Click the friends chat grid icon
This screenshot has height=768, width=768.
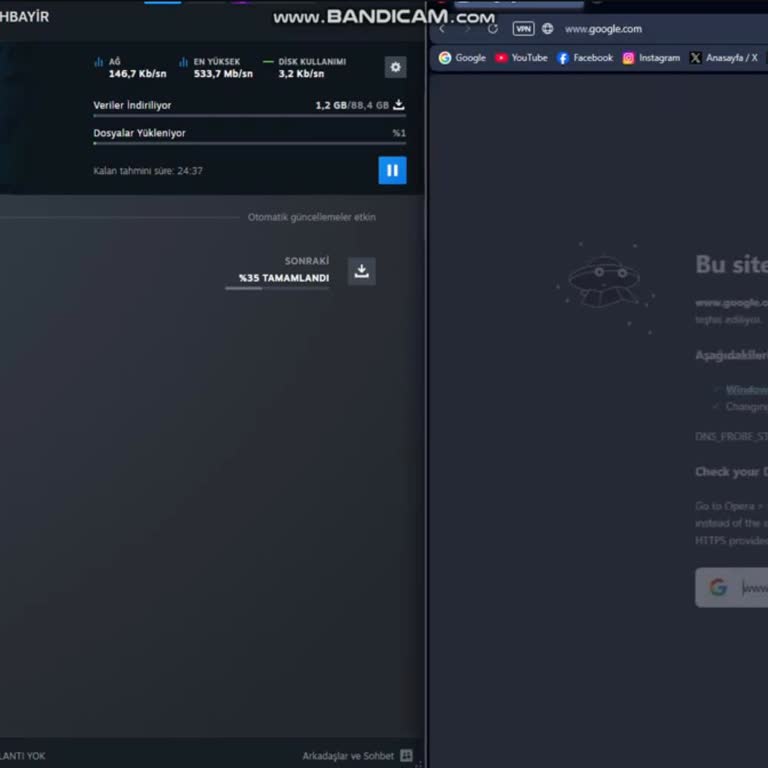tap(406, 755)
